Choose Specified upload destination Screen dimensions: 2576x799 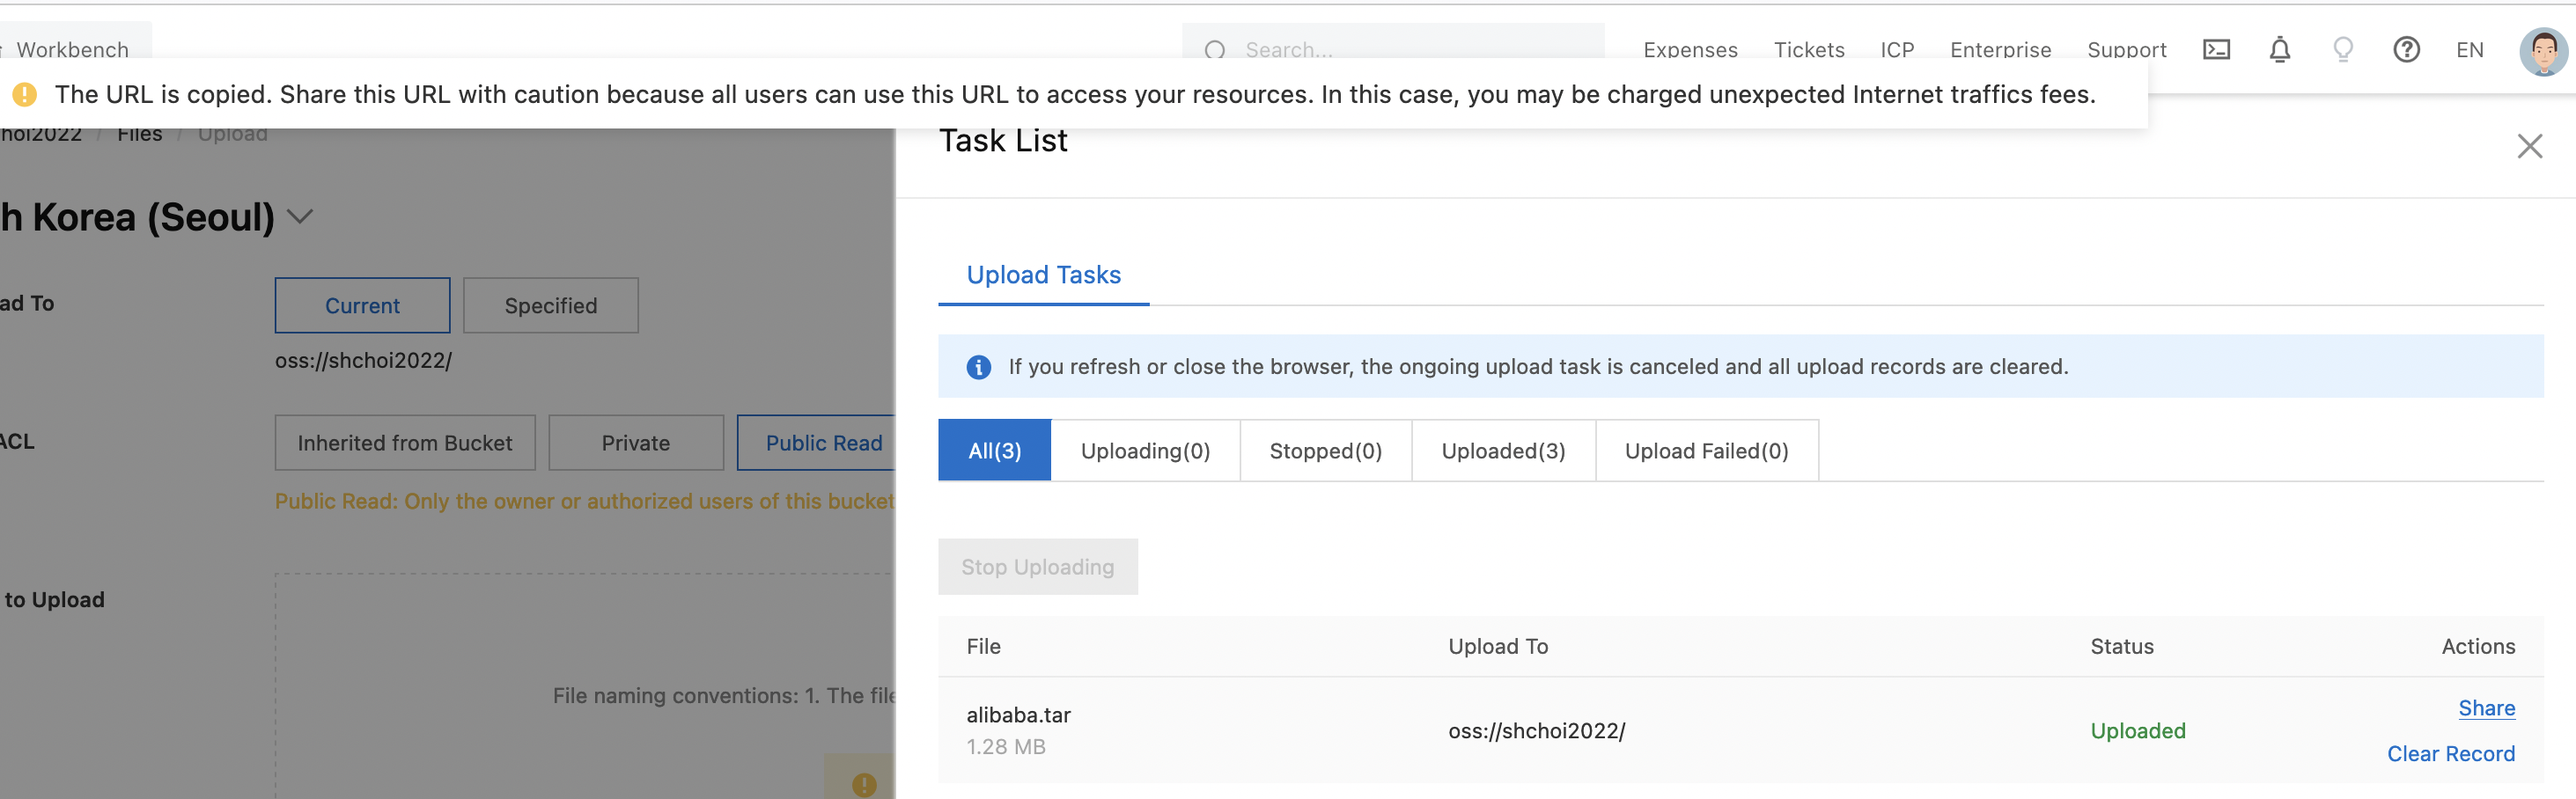(x=550, y=305)
